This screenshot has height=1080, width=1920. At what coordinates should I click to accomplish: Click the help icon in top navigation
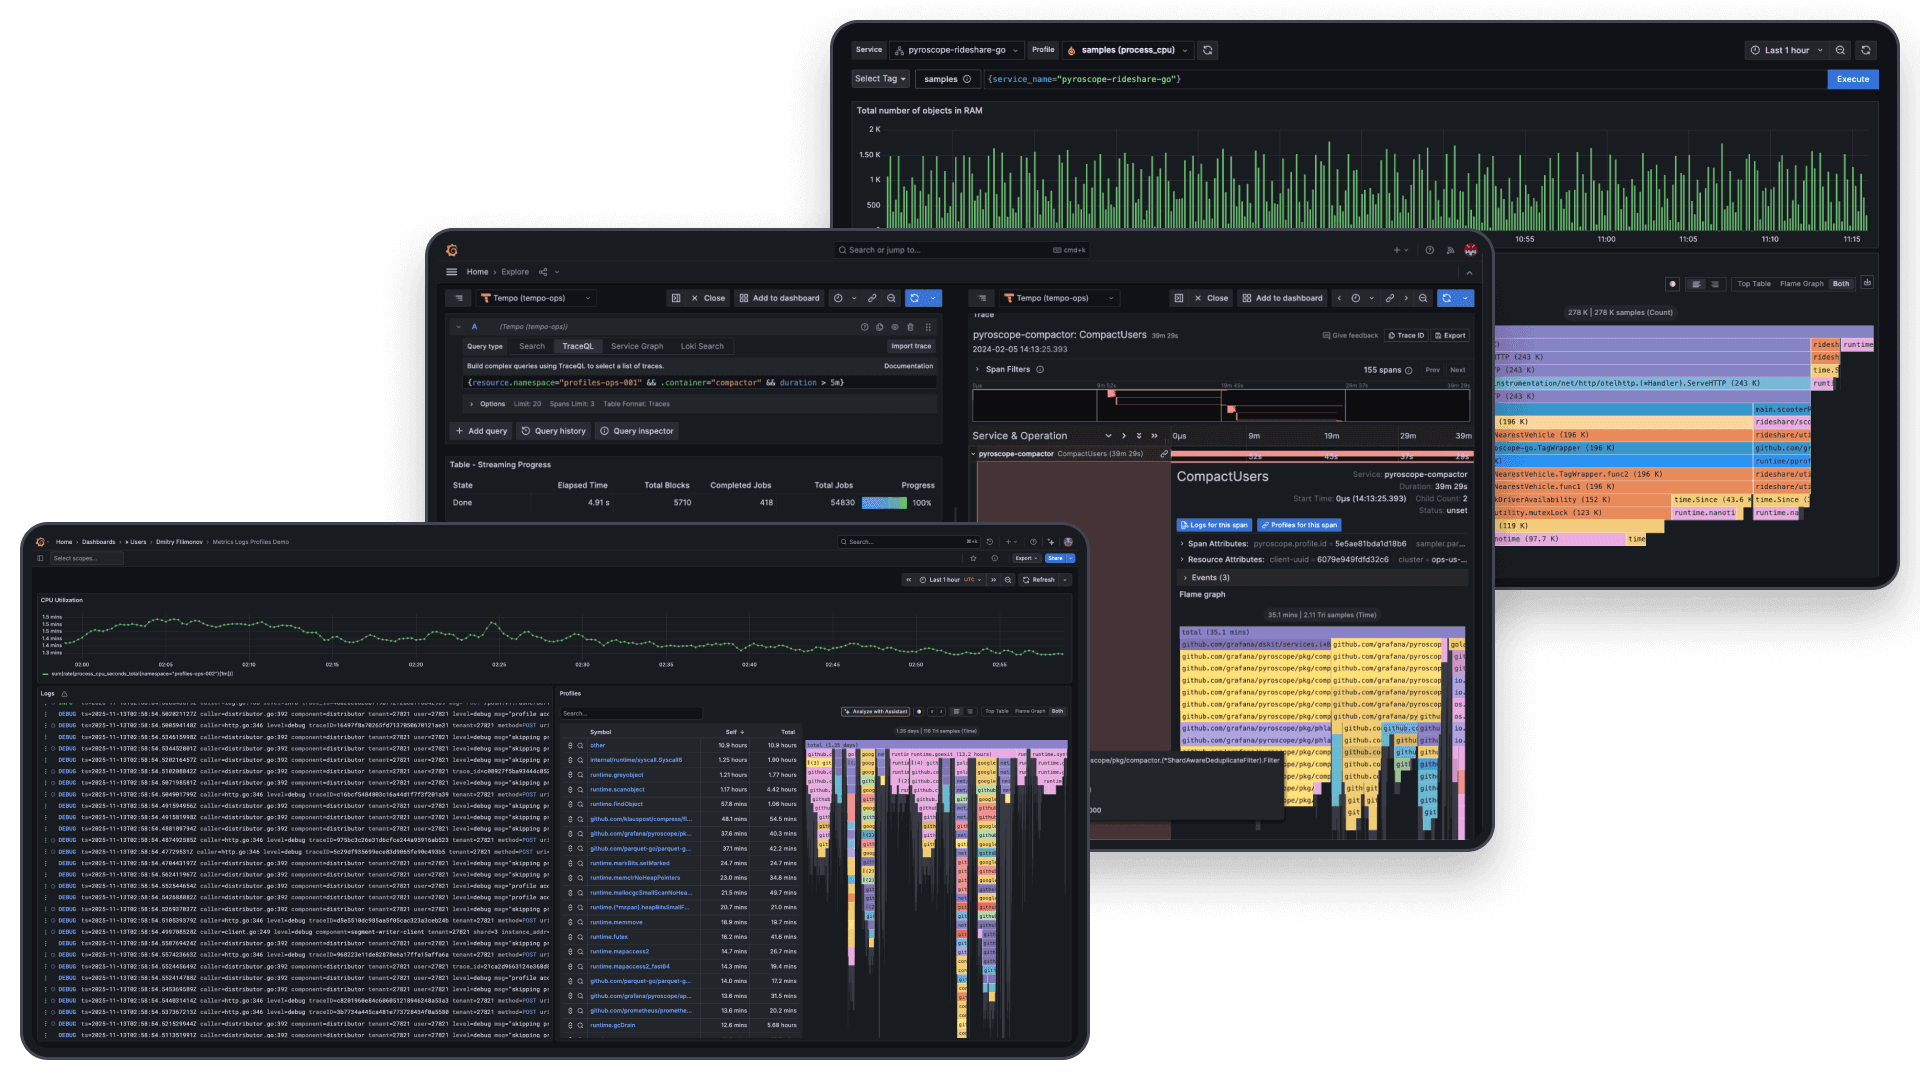[1429, 250]
